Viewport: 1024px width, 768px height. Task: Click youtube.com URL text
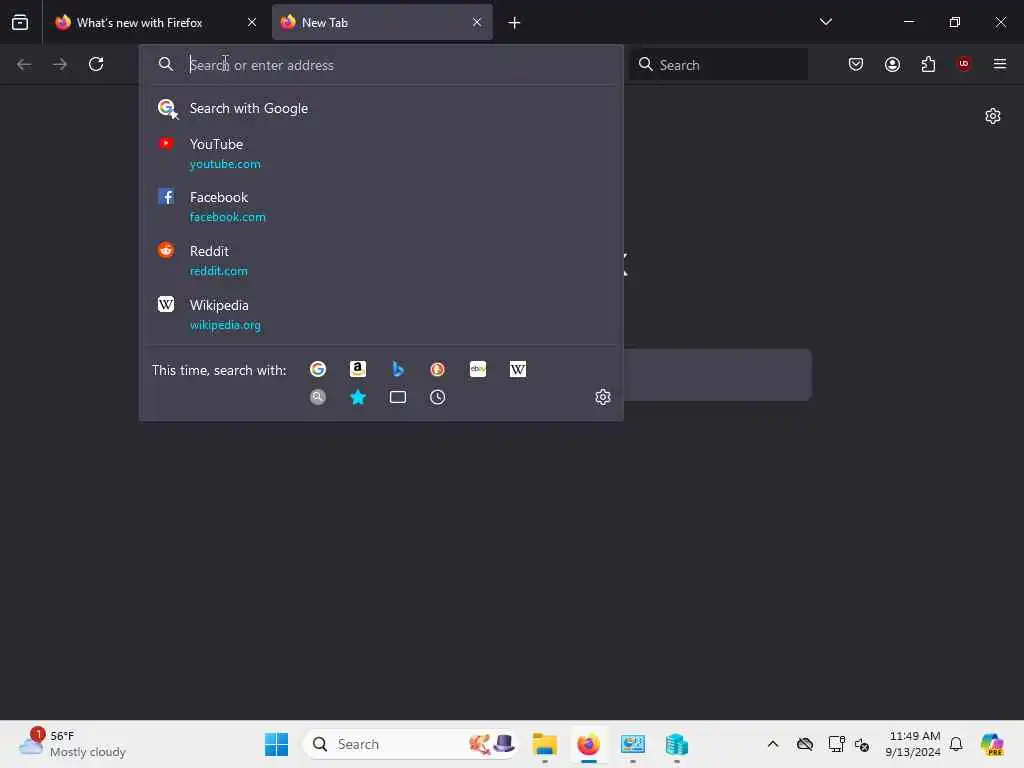pos(225,164)
